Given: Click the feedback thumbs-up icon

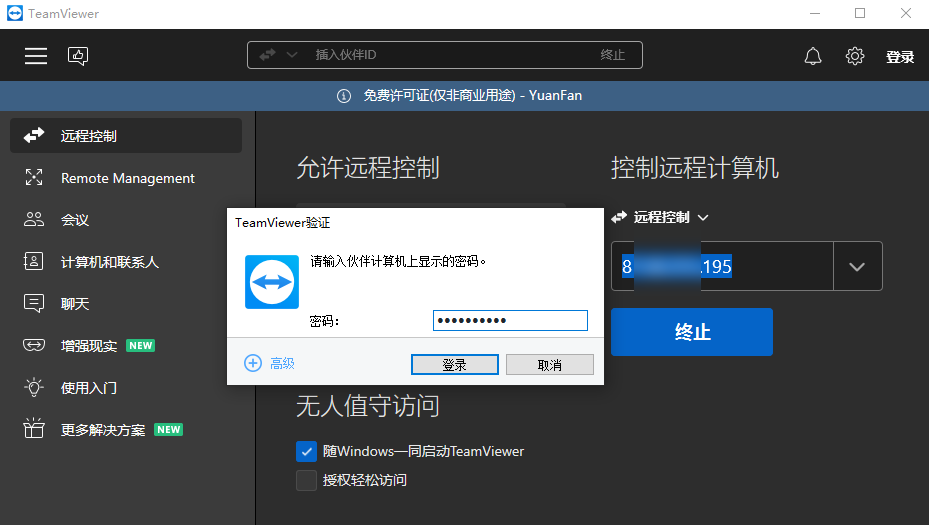Looking at the screenshot, I should tap(78, 56).
